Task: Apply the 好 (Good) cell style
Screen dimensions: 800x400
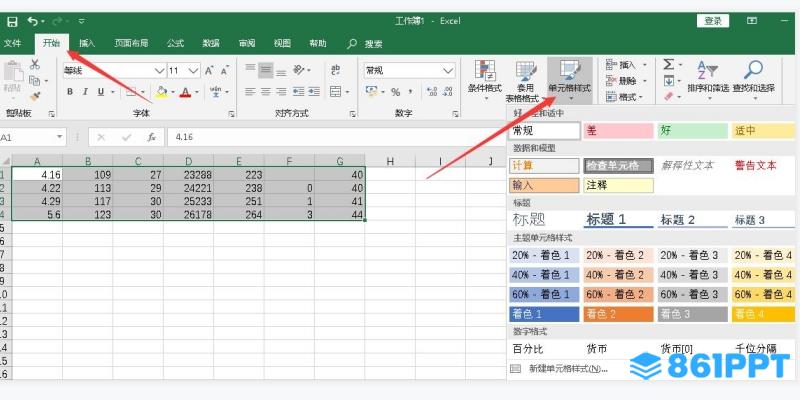Action: pos(692,131)
